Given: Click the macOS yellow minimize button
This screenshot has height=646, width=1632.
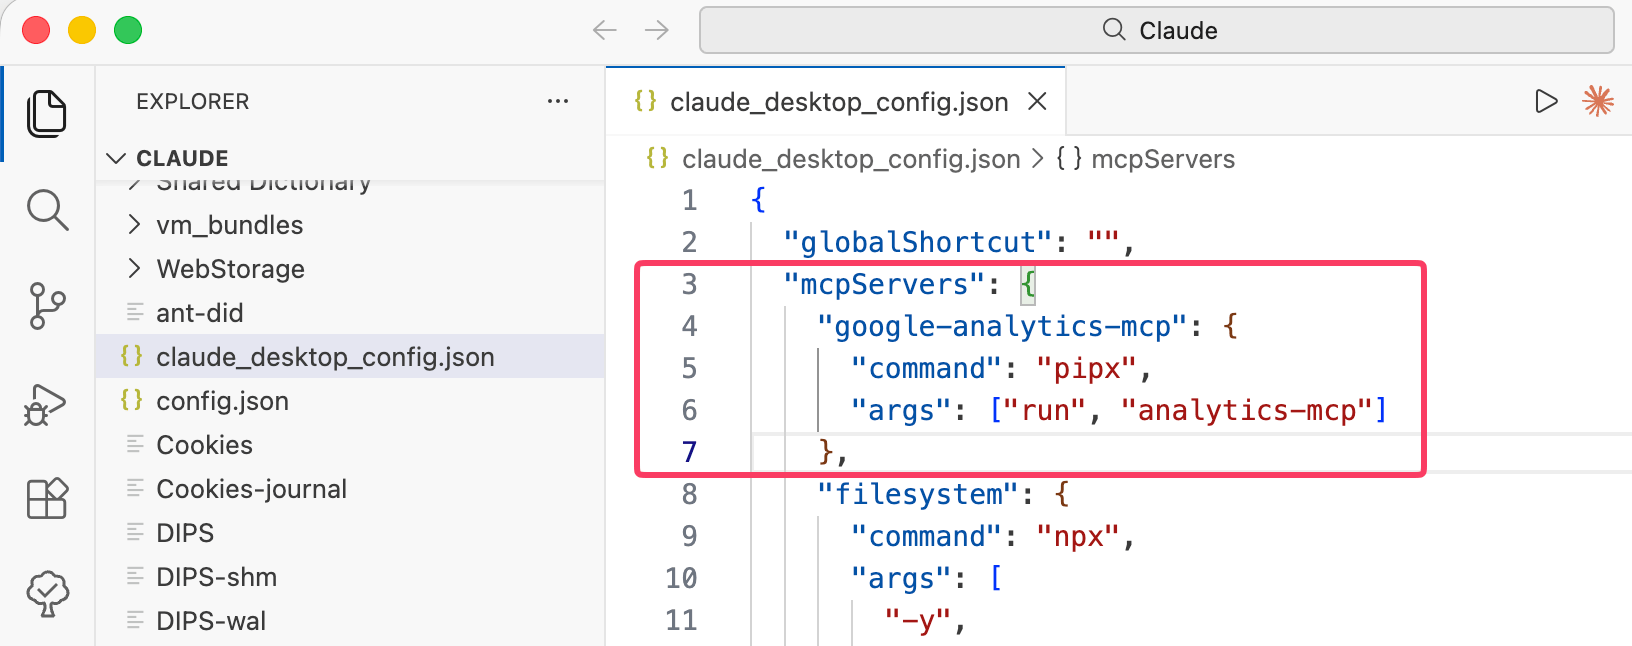Looking at the screenshot, I should point(82,30).
